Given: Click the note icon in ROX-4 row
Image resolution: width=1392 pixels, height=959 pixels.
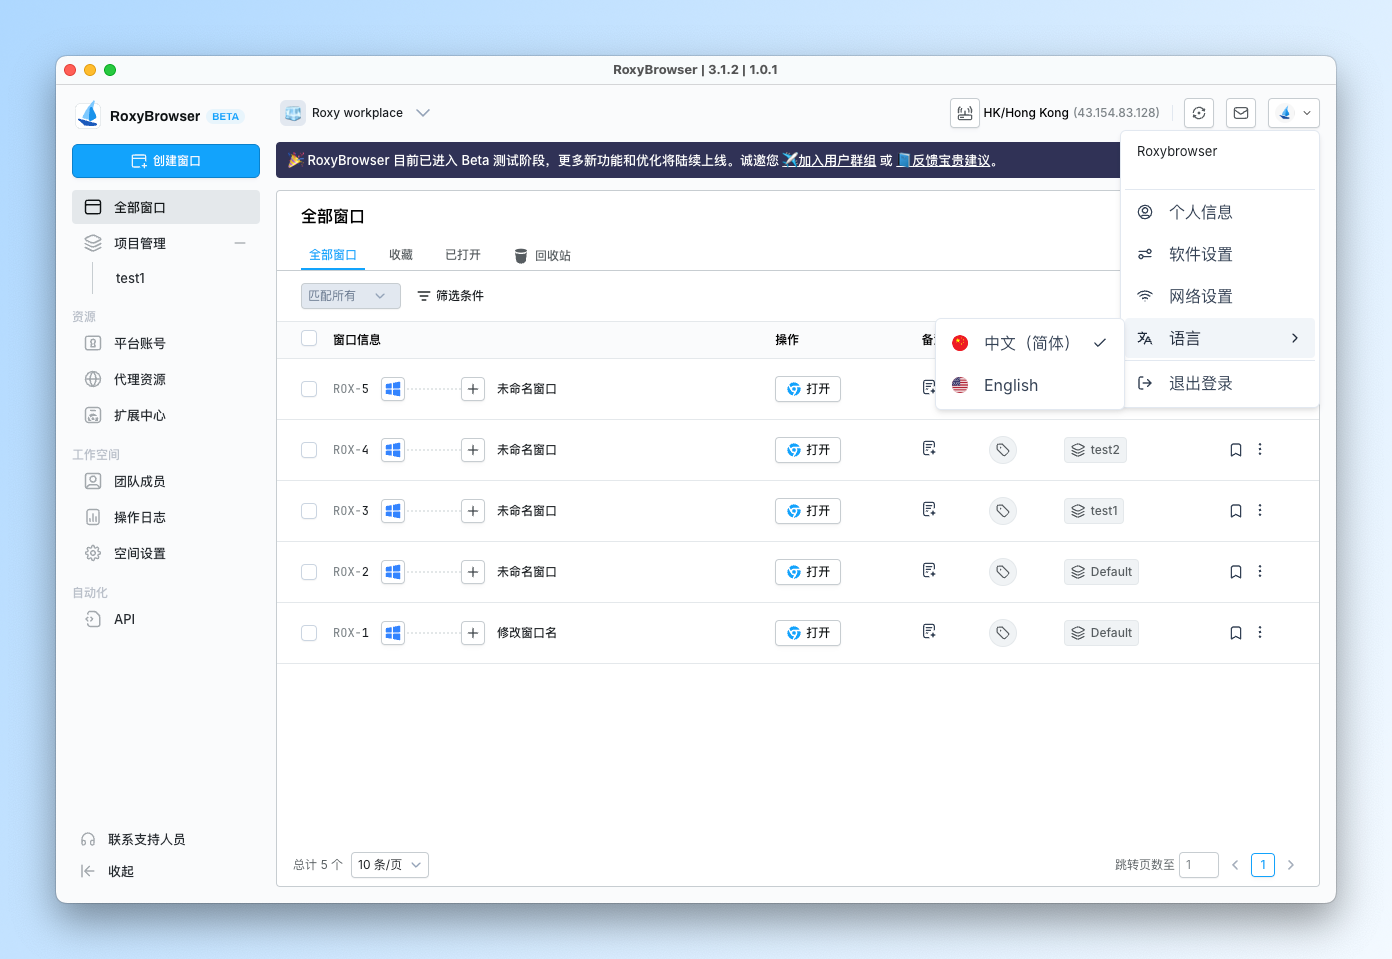Looking at the screenshot, I should (929, 449).
